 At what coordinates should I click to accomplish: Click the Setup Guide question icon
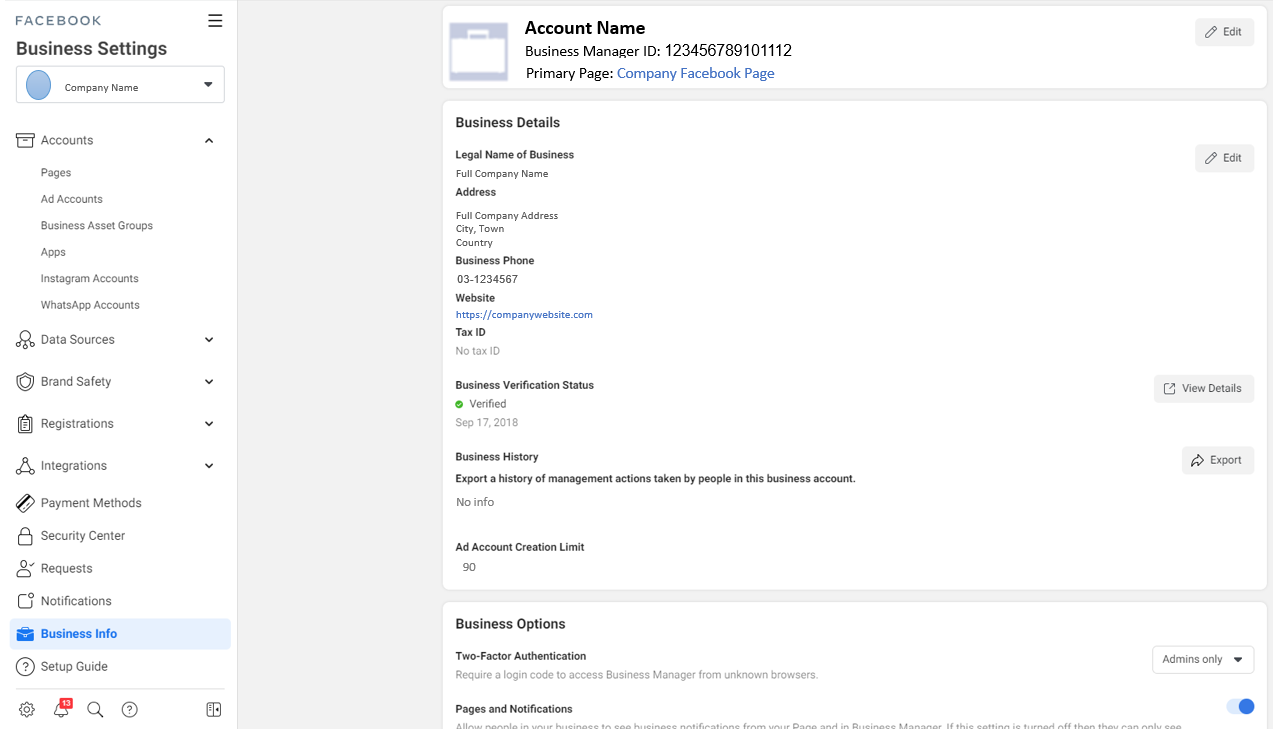pos(25,667)
